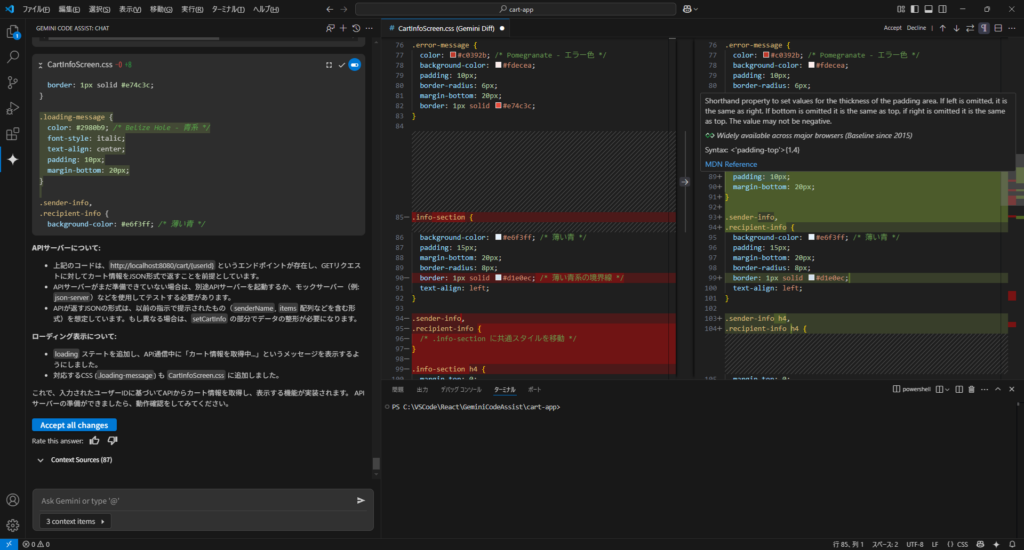Open the ファイル menu
The width and height of the screenshot is (1024, 550).
tap(36, 9)
